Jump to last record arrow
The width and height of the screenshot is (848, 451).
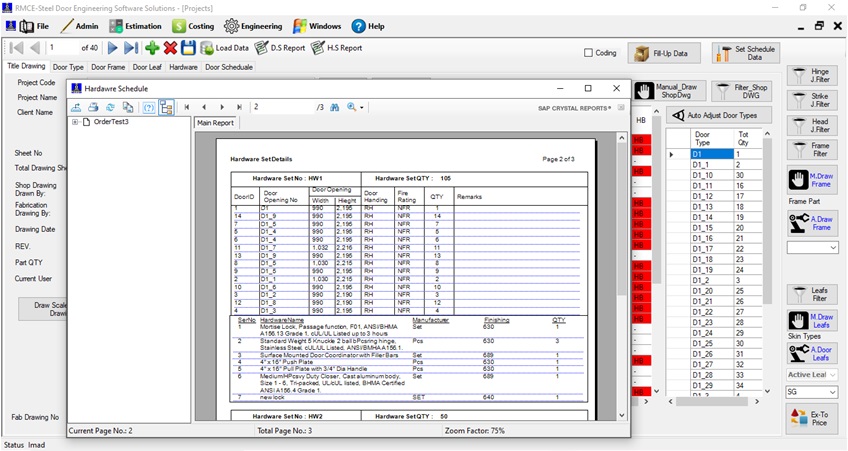(x=131, y=48)
